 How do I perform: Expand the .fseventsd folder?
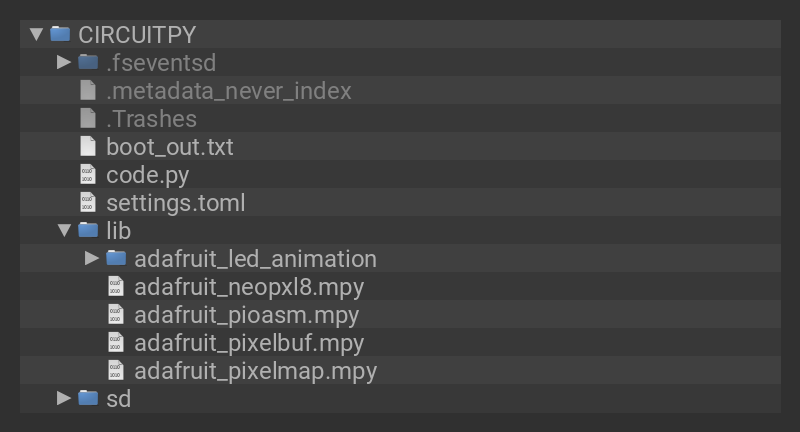coord(64,62)
